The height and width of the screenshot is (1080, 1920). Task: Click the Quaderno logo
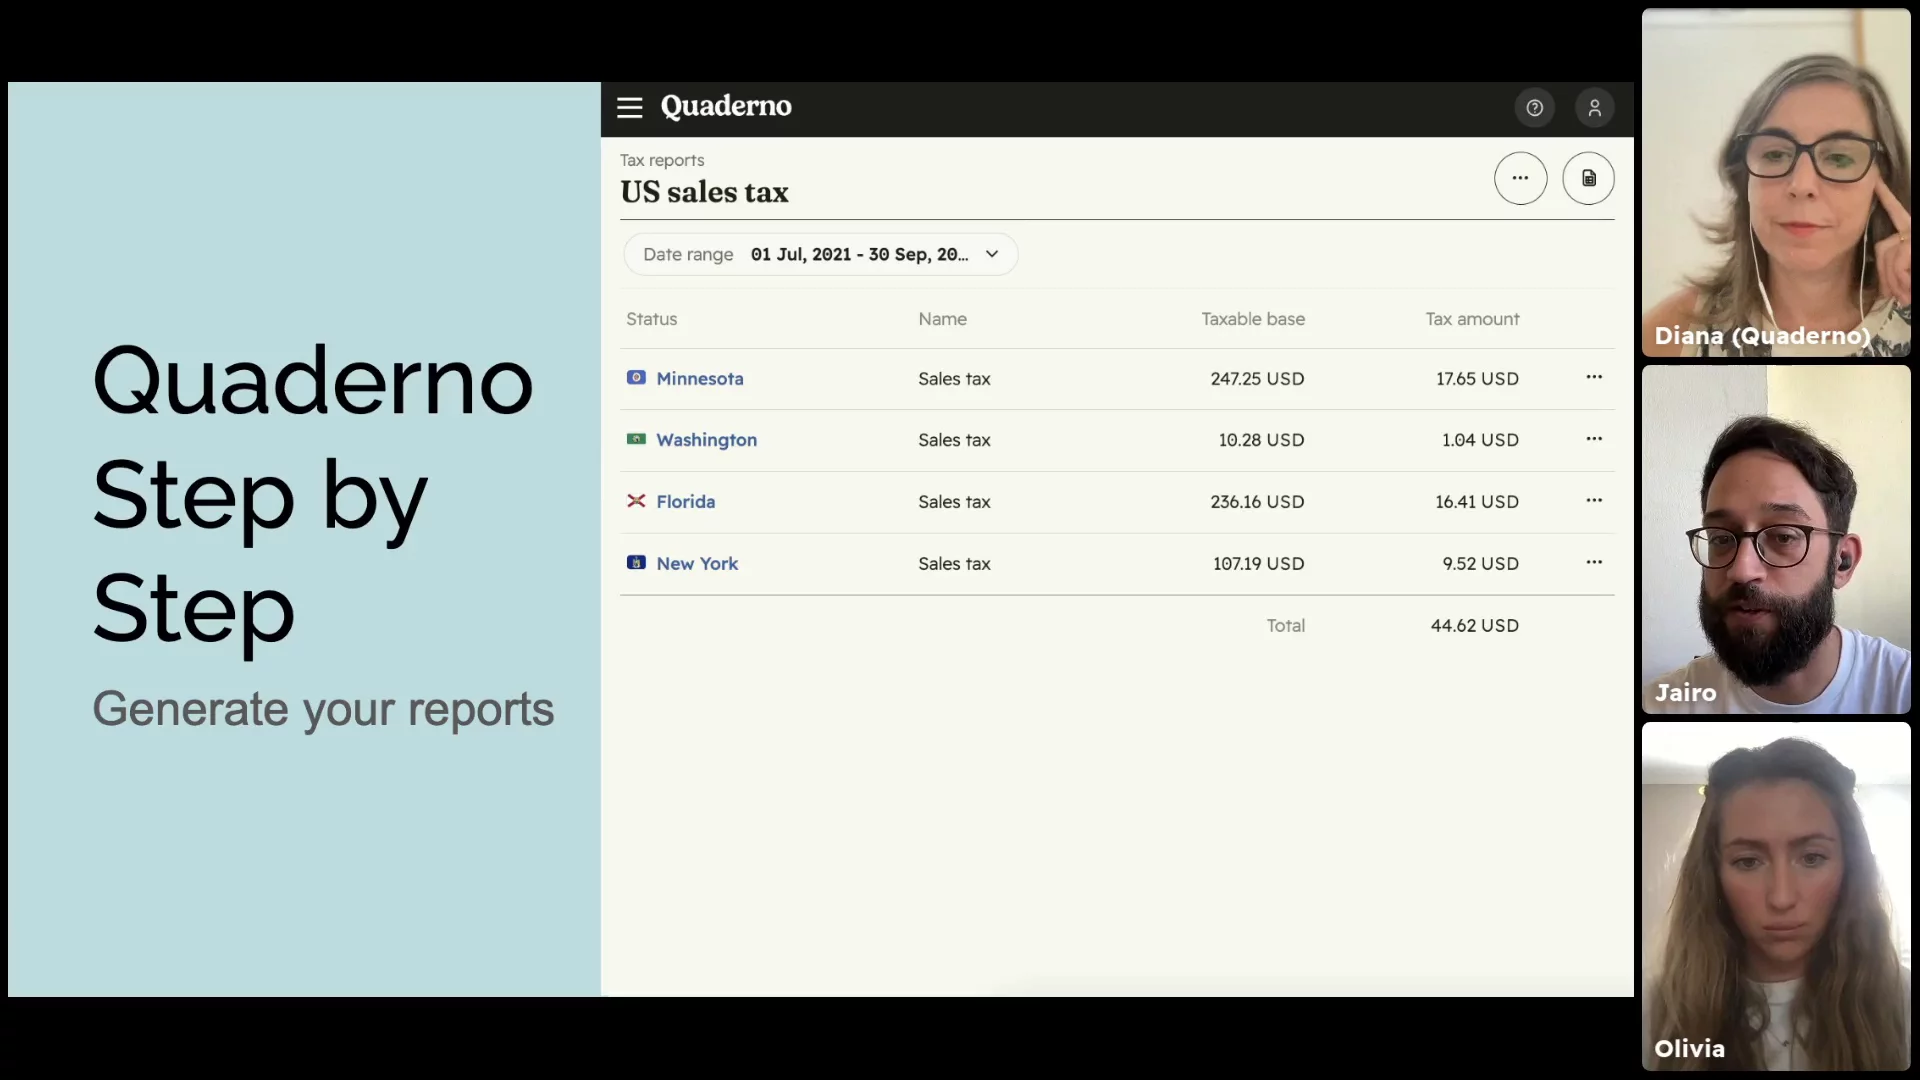(725, 106)
